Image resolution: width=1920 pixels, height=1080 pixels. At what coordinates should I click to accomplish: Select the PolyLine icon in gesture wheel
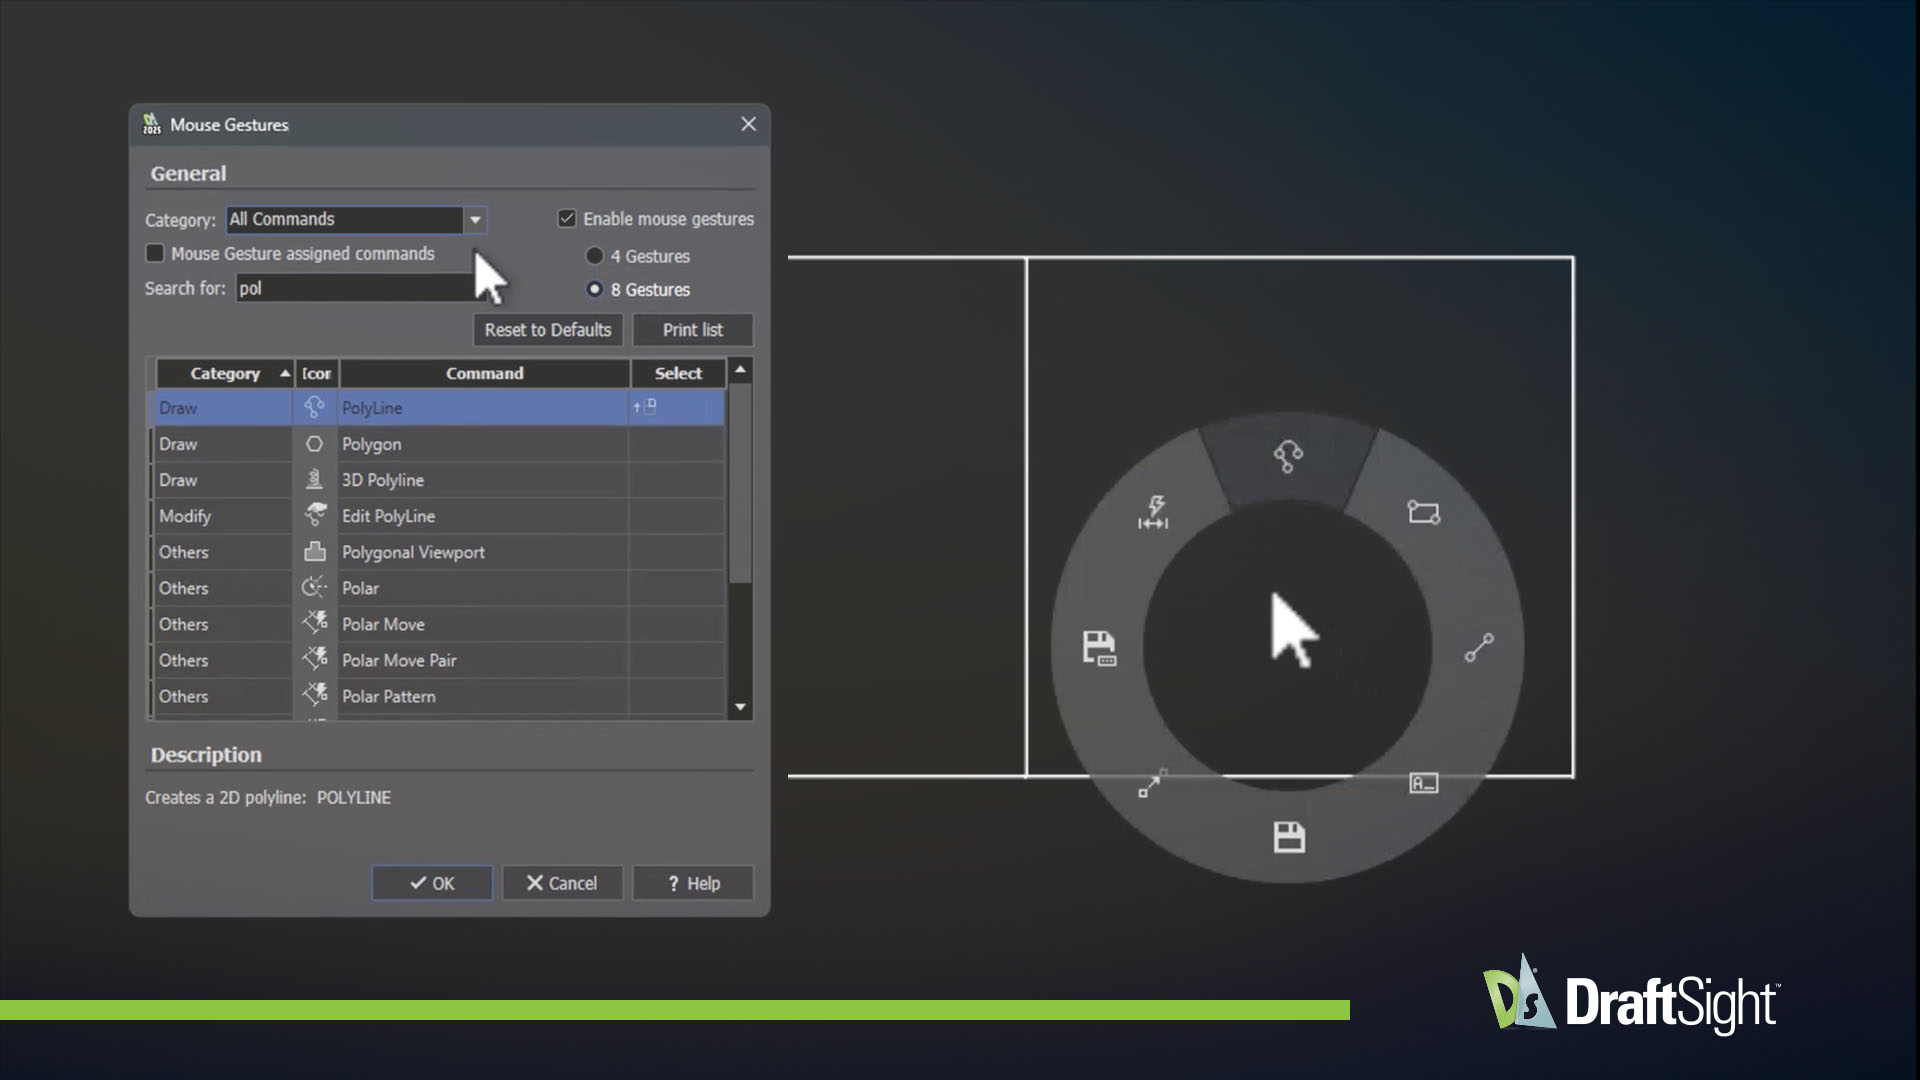pos(1288,457)
